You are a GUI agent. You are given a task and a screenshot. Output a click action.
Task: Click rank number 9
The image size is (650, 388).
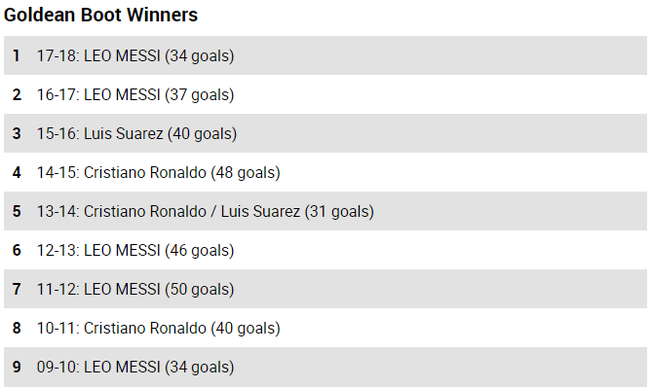[x=17, y=367]
